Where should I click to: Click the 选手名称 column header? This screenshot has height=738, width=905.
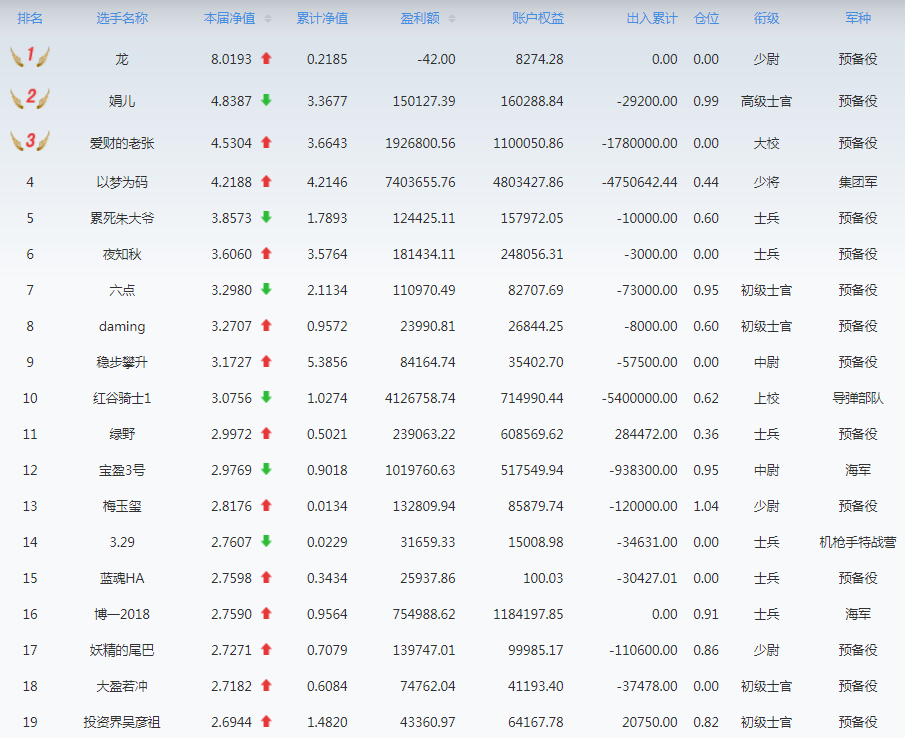coord(122,18)
